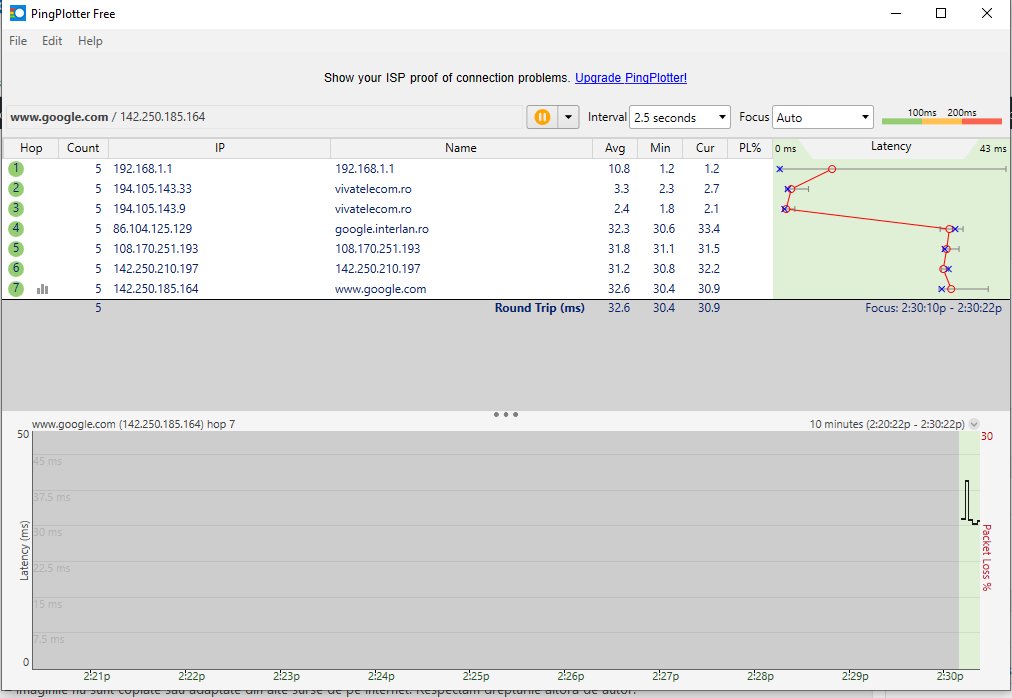The height and width of the screenshot is (698, 1012).
Task: Open the File menu
Action: pos(18,41)
